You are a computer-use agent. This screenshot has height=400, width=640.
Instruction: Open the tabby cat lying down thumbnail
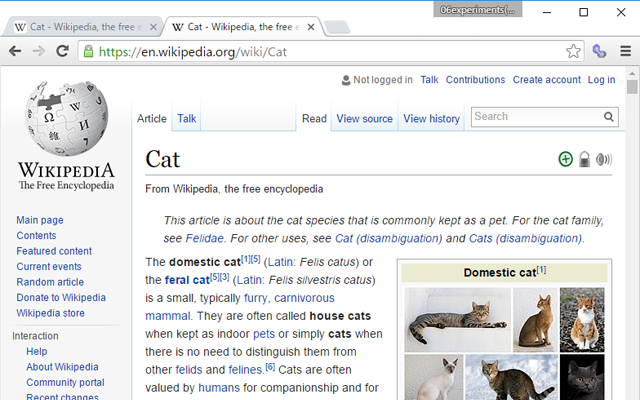(x=458, y=320)
